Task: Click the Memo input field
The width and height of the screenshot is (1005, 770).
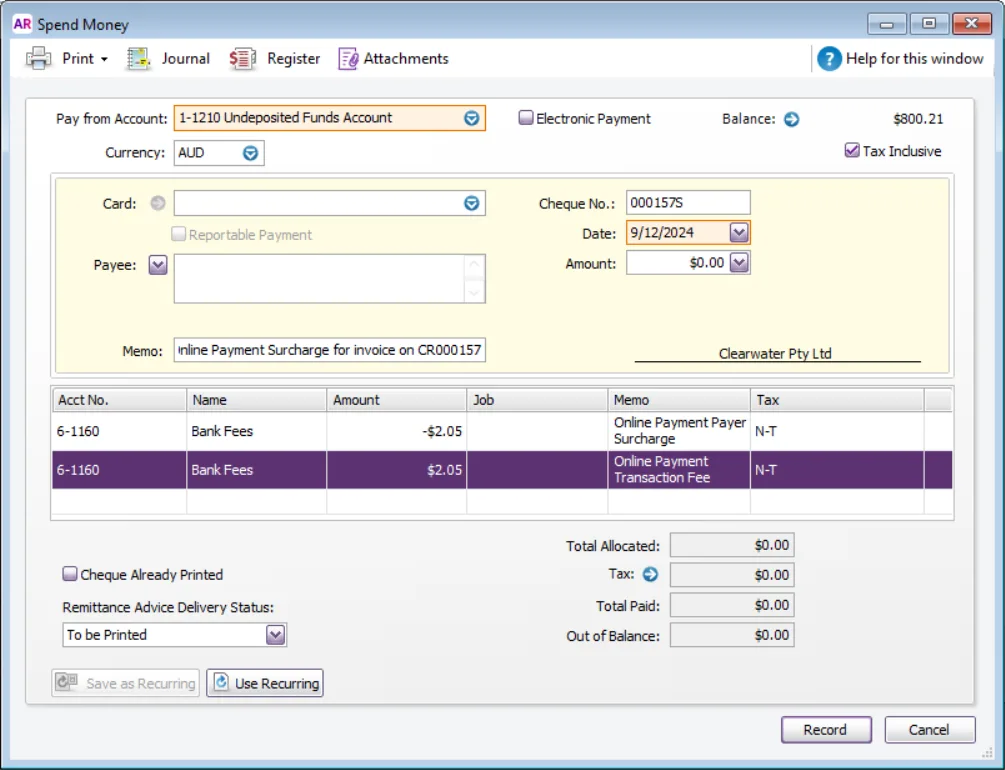Action: 329,350
